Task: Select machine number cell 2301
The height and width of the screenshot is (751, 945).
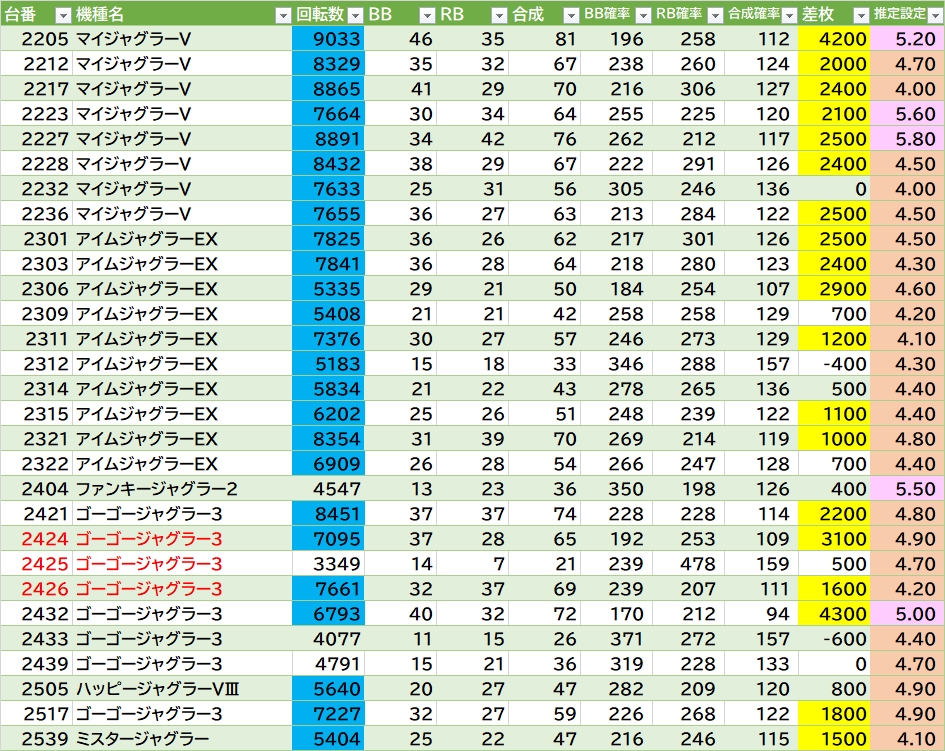Action: (x=37, y=239)
